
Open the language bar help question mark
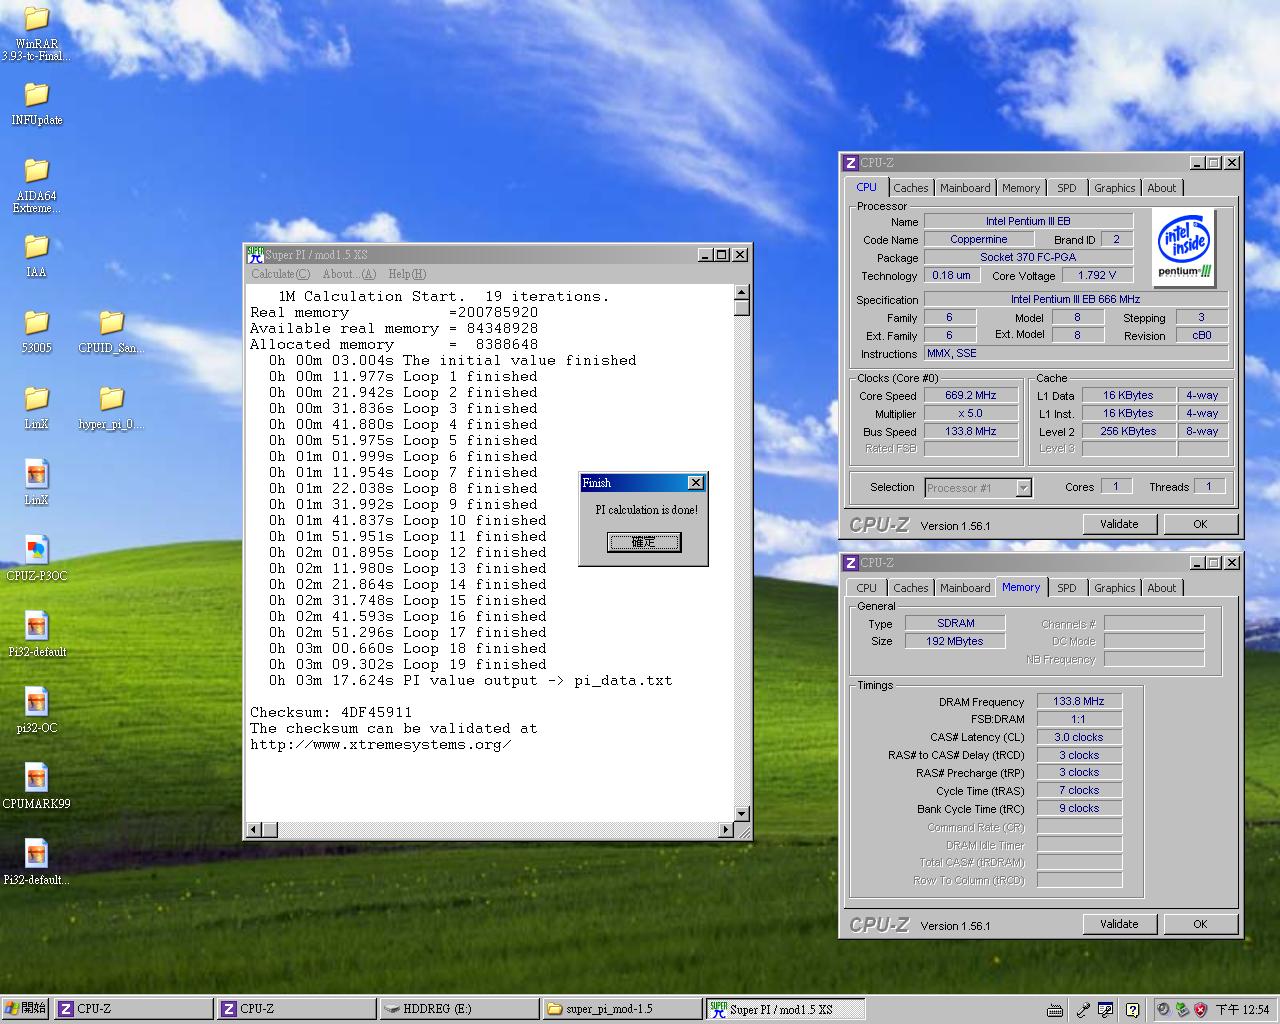[1132, 1010]
